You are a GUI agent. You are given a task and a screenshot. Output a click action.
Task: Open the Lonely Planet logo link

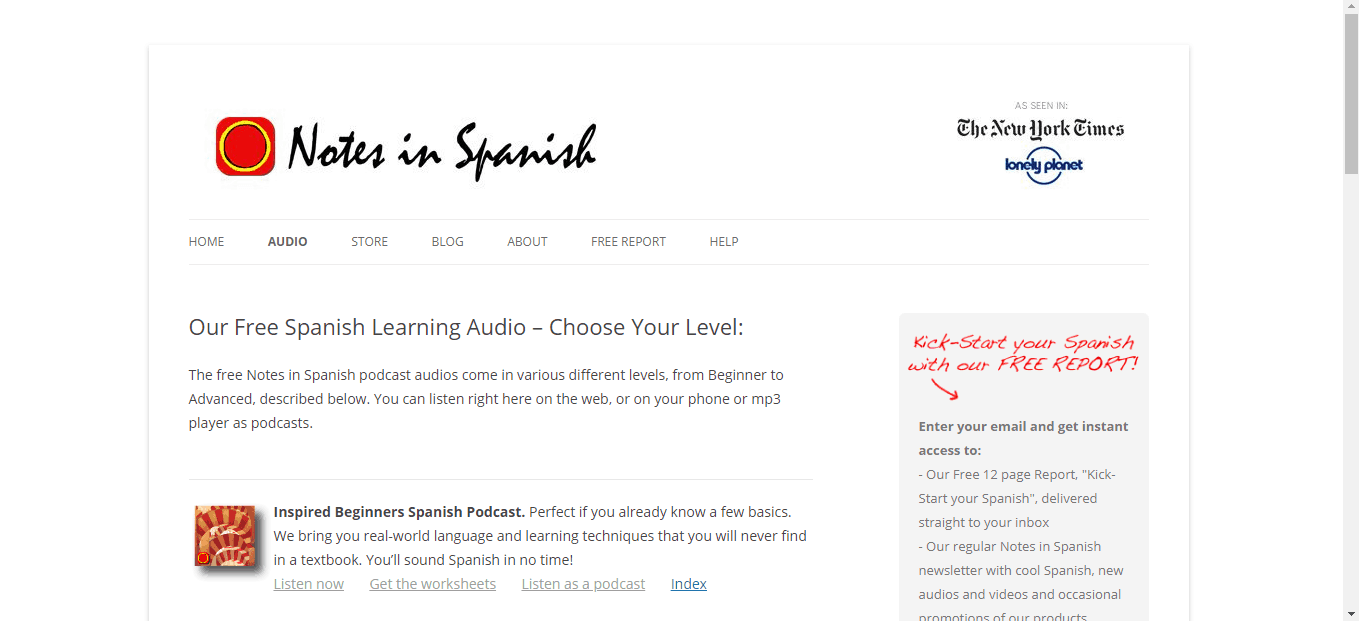[1044, 165]
